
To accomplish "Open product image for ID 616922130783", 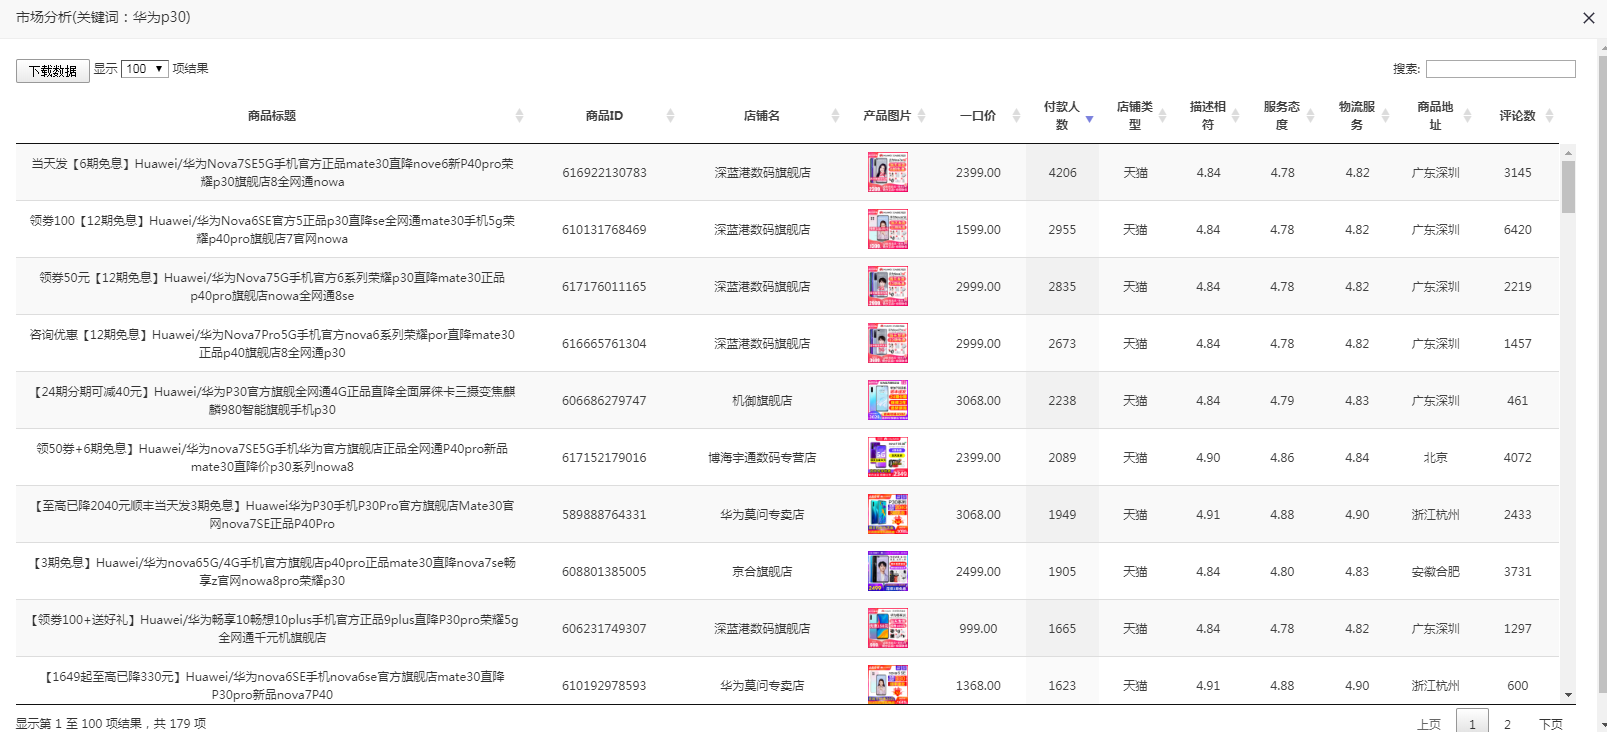I will [x=888, y=172].
